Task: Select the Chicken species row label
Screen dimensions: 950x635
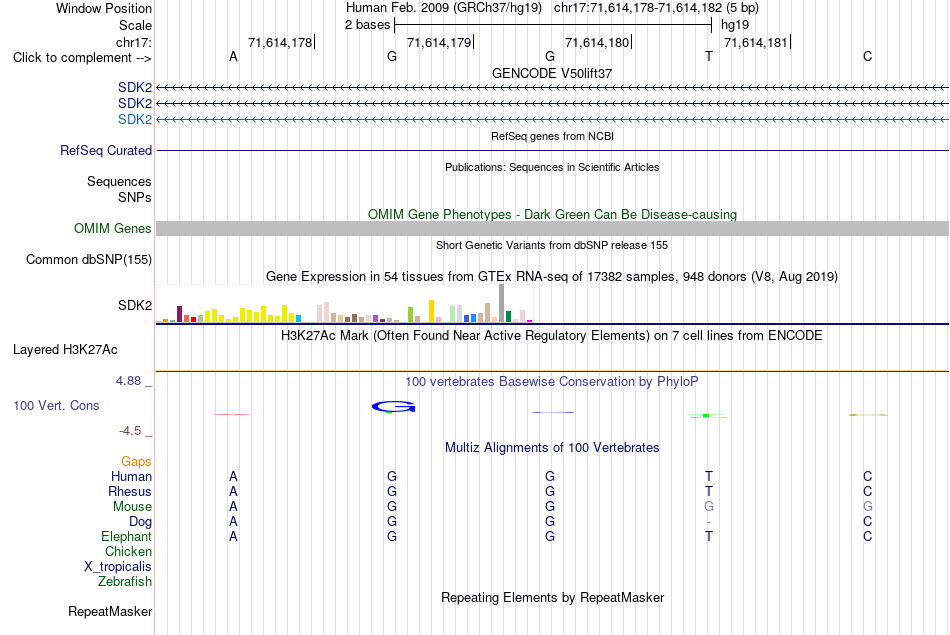Action: 128,551
